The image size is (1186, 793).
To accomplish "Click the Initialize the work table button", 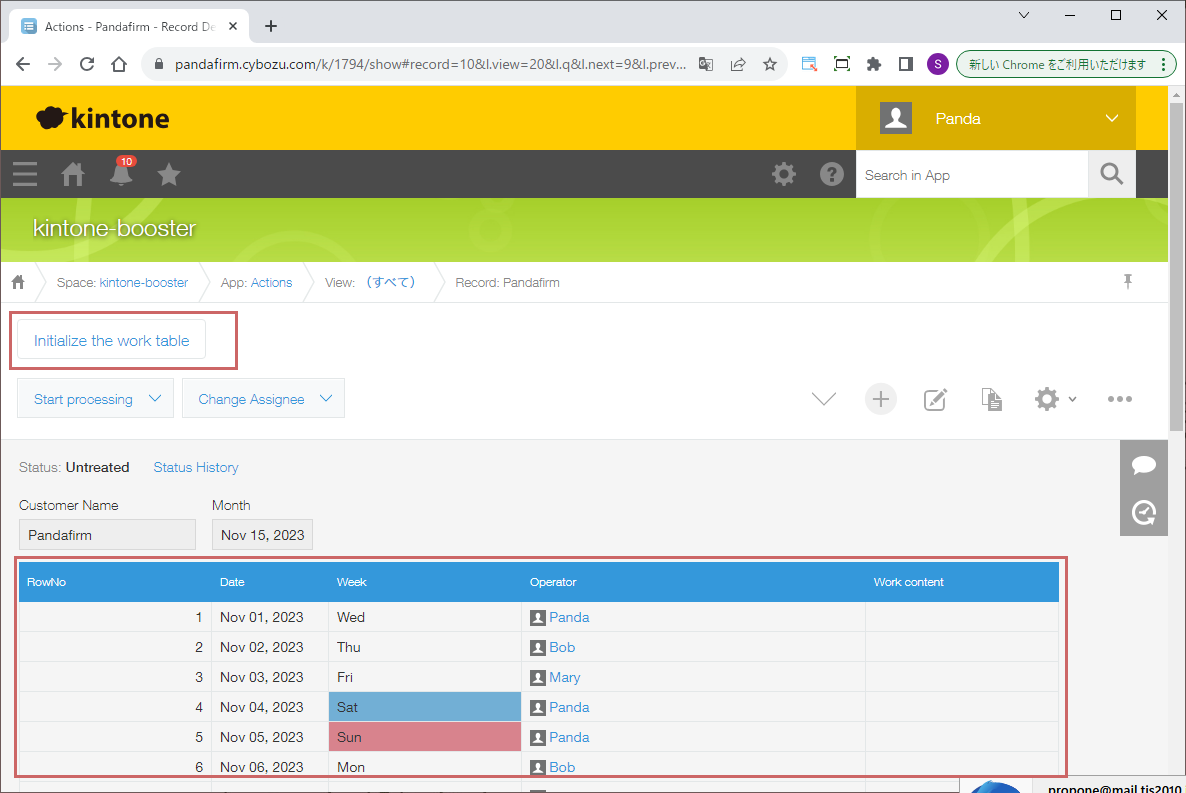I will [x=111, y=341].
